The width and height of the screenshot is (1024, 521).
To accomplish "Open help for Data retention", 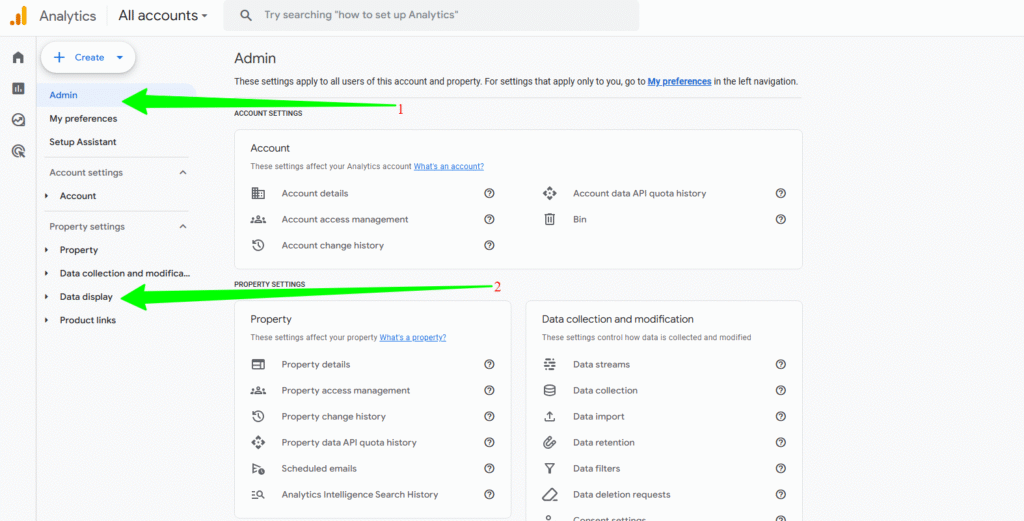I will pyautogui.click(x=780, y=443).
